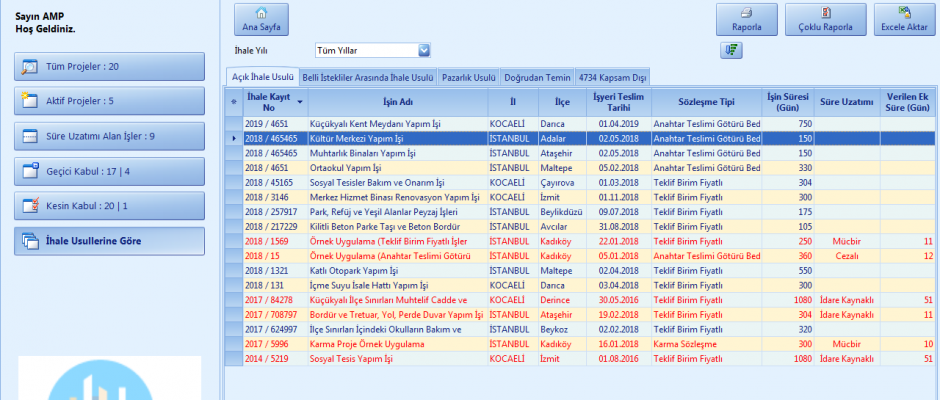This screenshot has width=940, height=400.
Task: Select Kesin Kabul in the sidebar
Action: [110, 206]
